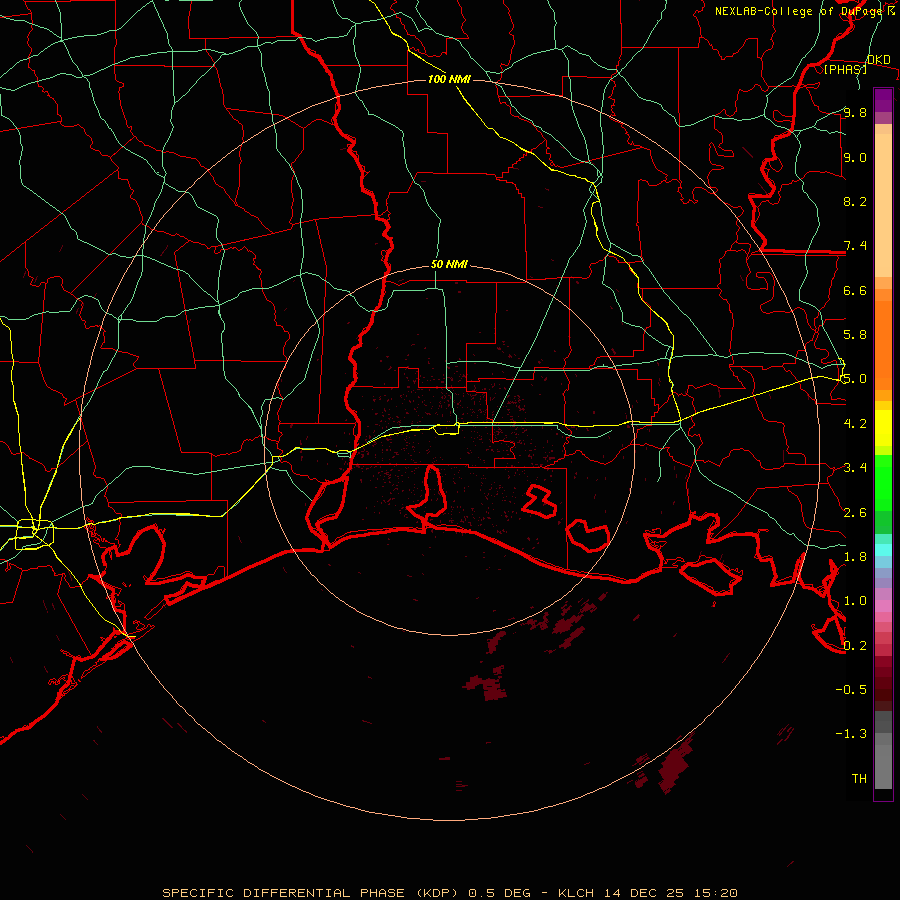Click the bright green color bar segment
This screenshot has width=900, height=900.
pos(883,484)
